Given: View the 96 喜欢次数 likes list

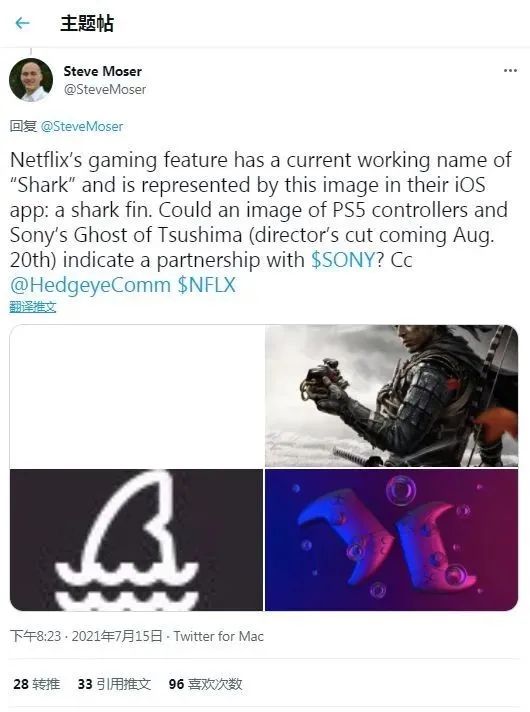Looking at the screenshot, I should [x=205, y=684].
